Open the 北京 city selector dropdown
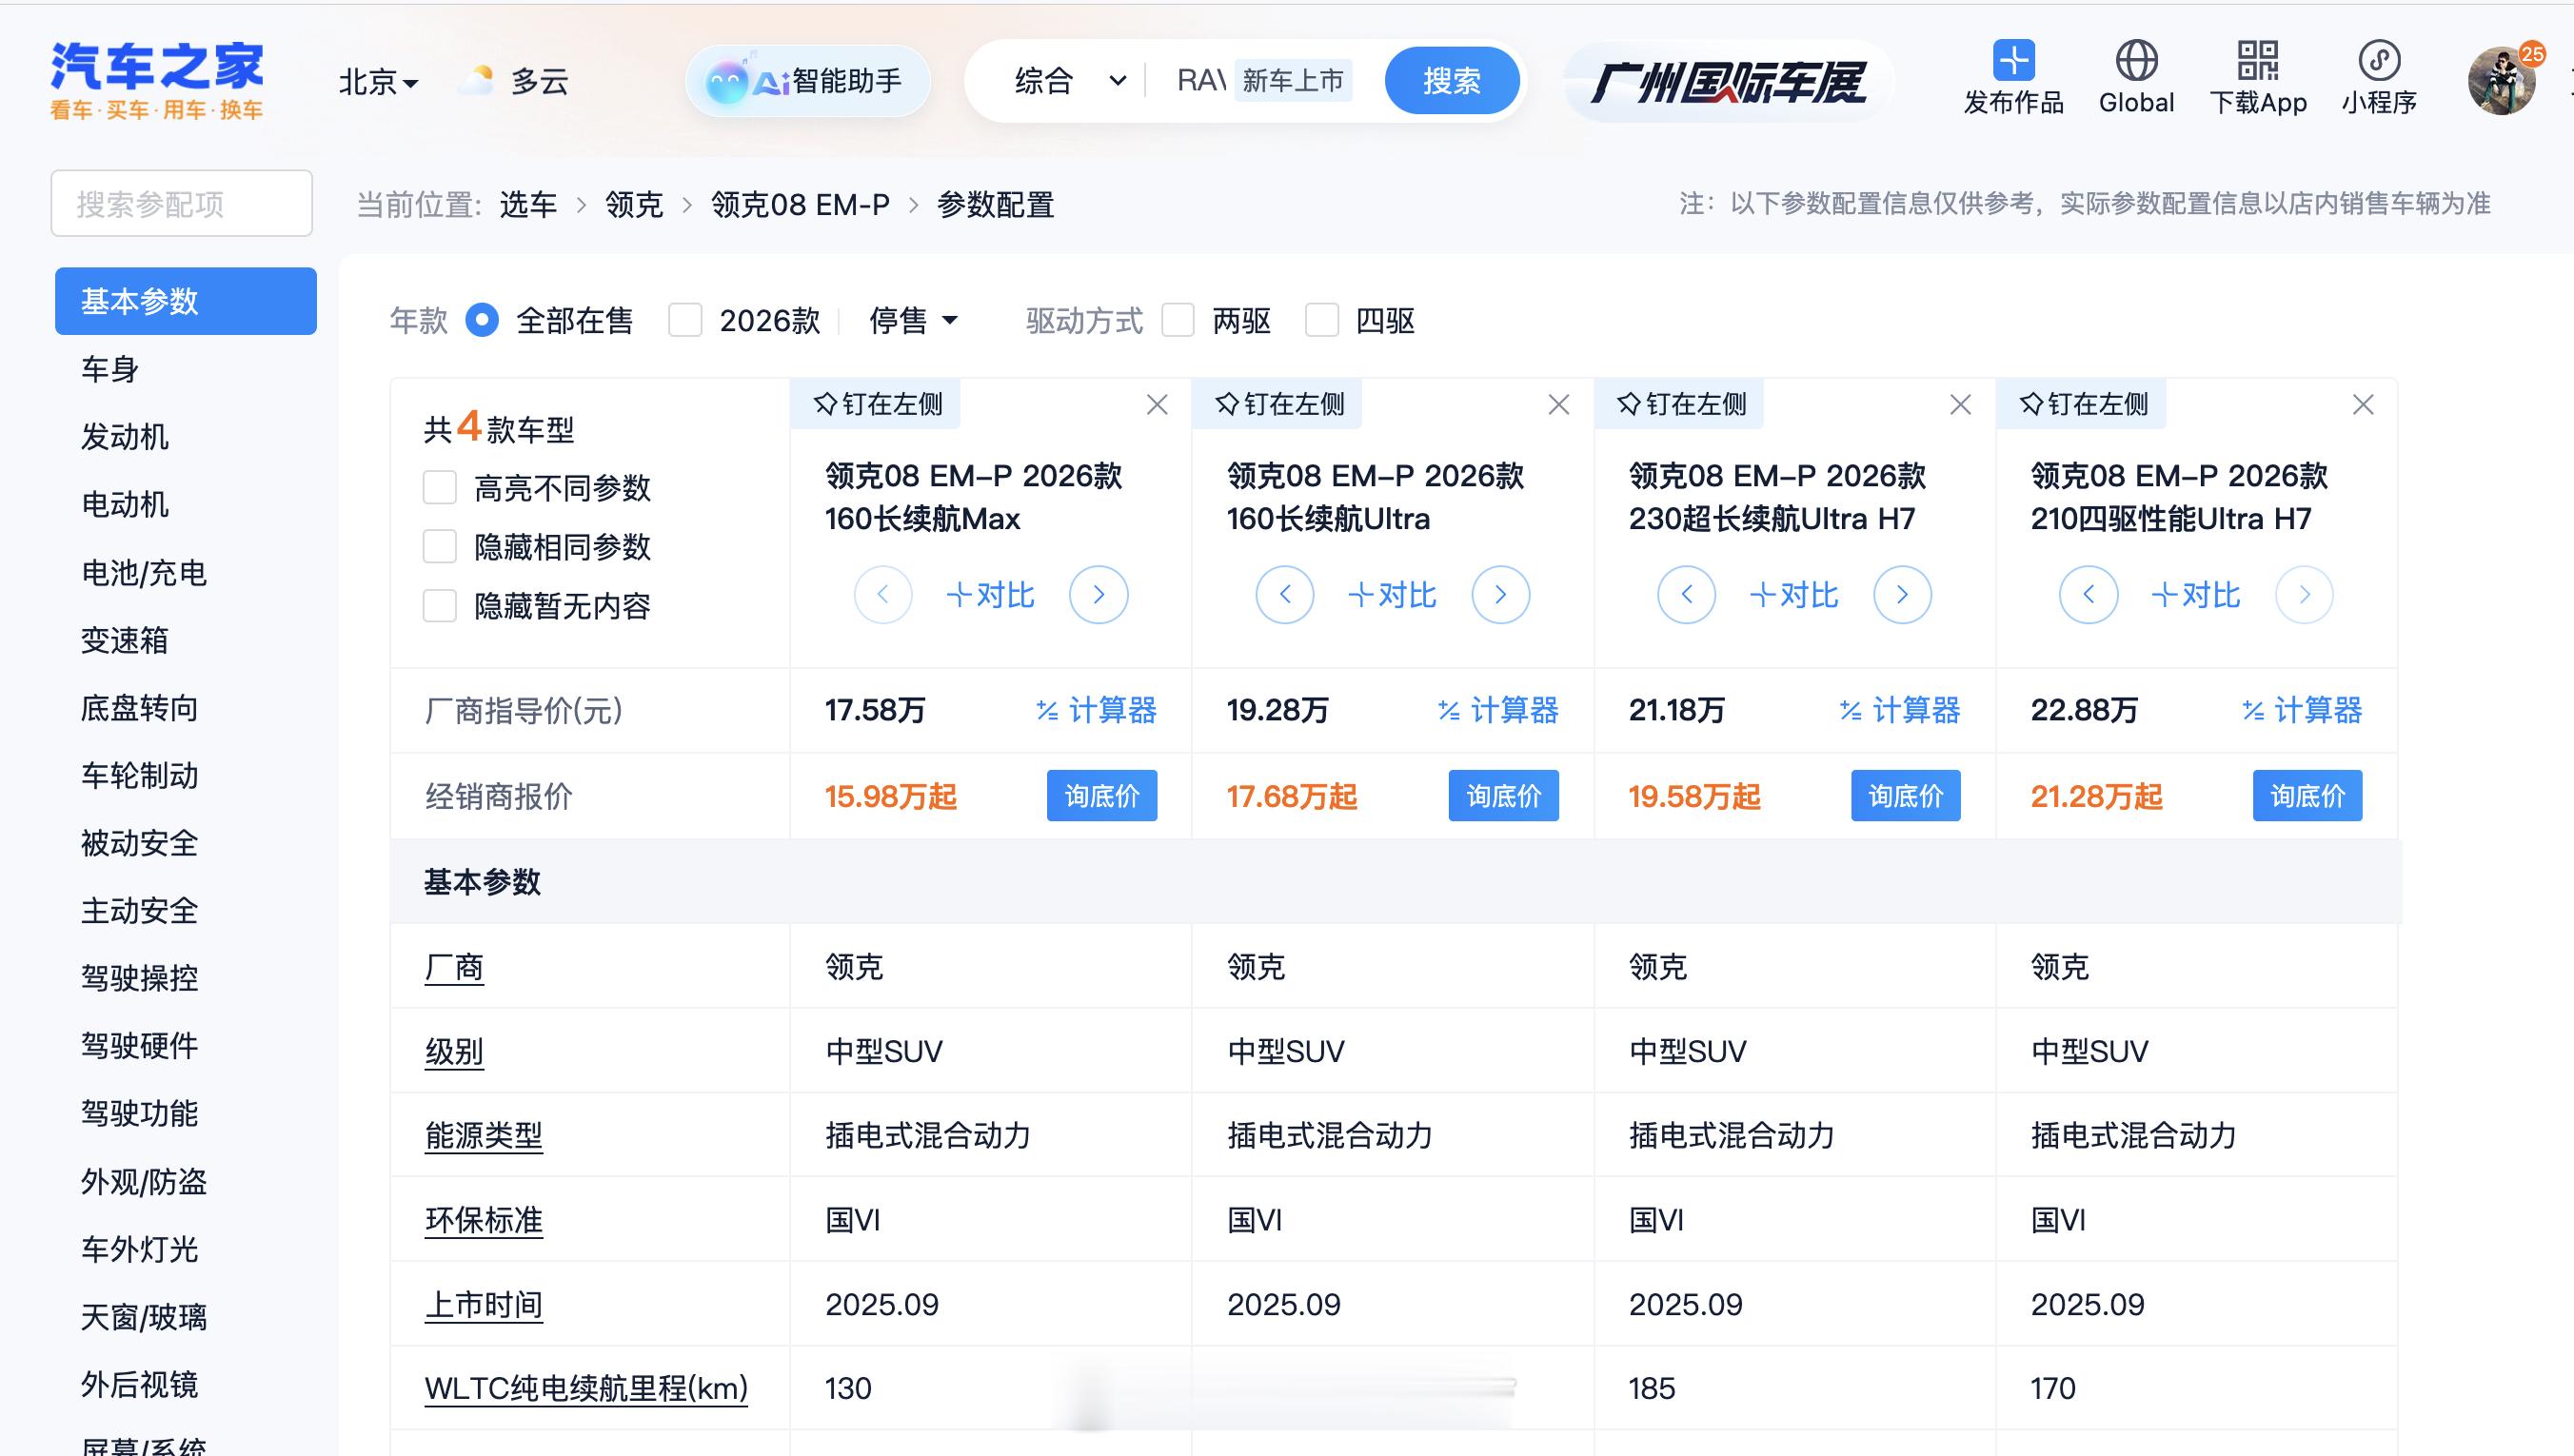This screenshot has width=2574, height=1456. [378, 82]
